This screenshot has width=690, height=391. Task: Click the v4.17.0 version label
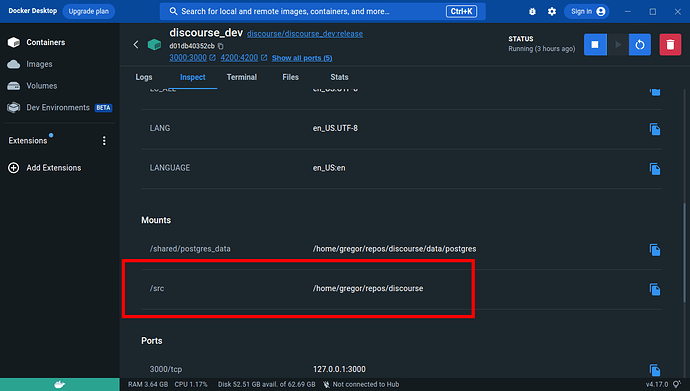[x=657, y=384]
